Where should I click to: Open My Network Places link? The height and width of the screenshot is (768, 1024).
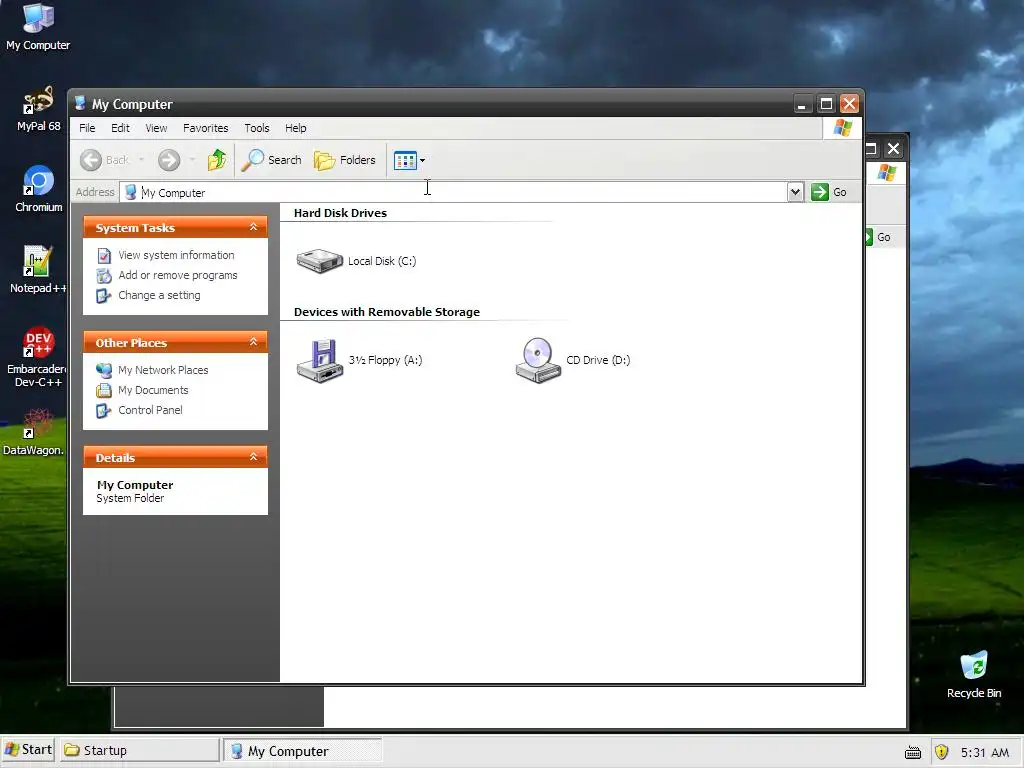163,370
